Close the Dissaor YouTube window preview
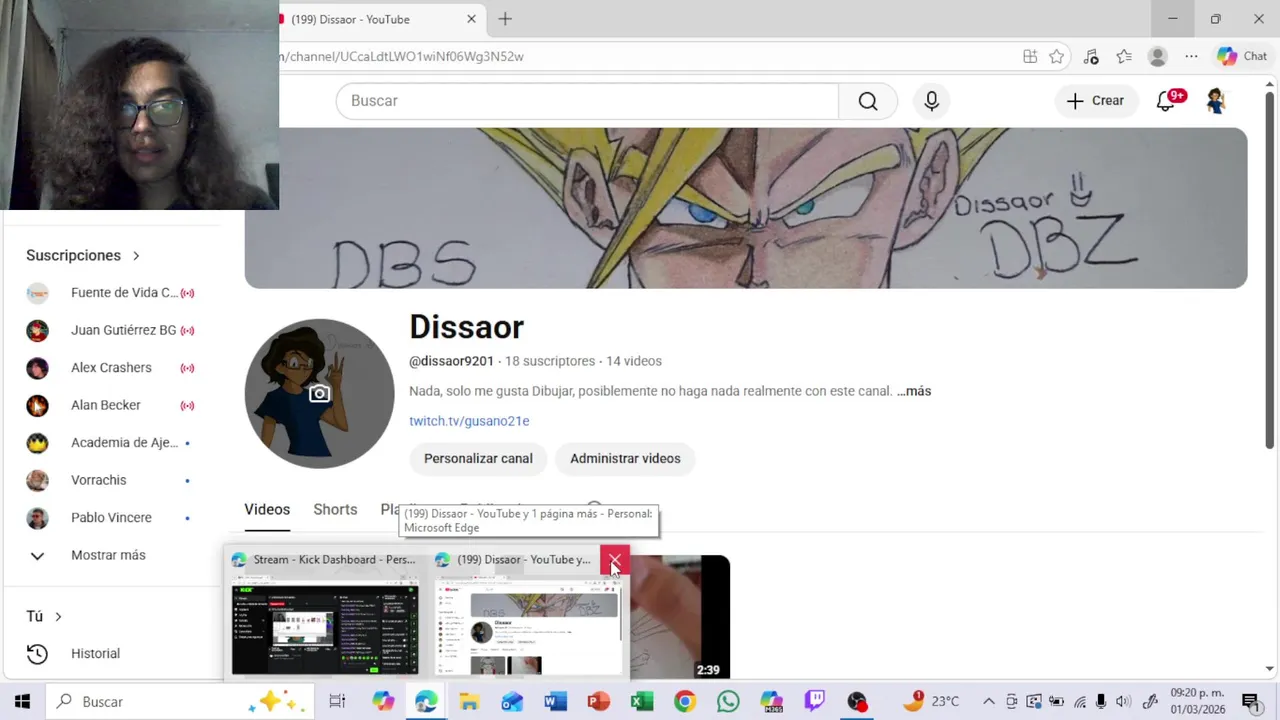This screenshot has height=720, width=1280. point(614,561)
